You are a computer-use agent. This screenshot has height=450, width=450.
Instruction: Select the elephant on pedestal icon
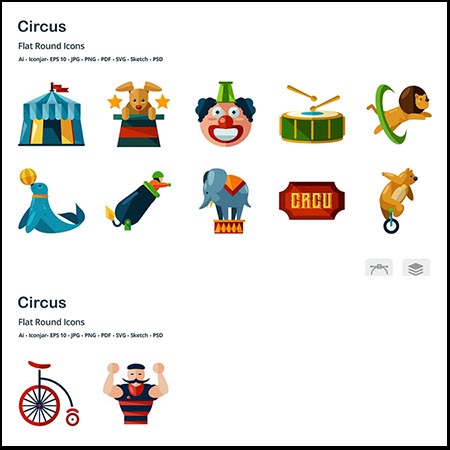click(x=225, y=201)
